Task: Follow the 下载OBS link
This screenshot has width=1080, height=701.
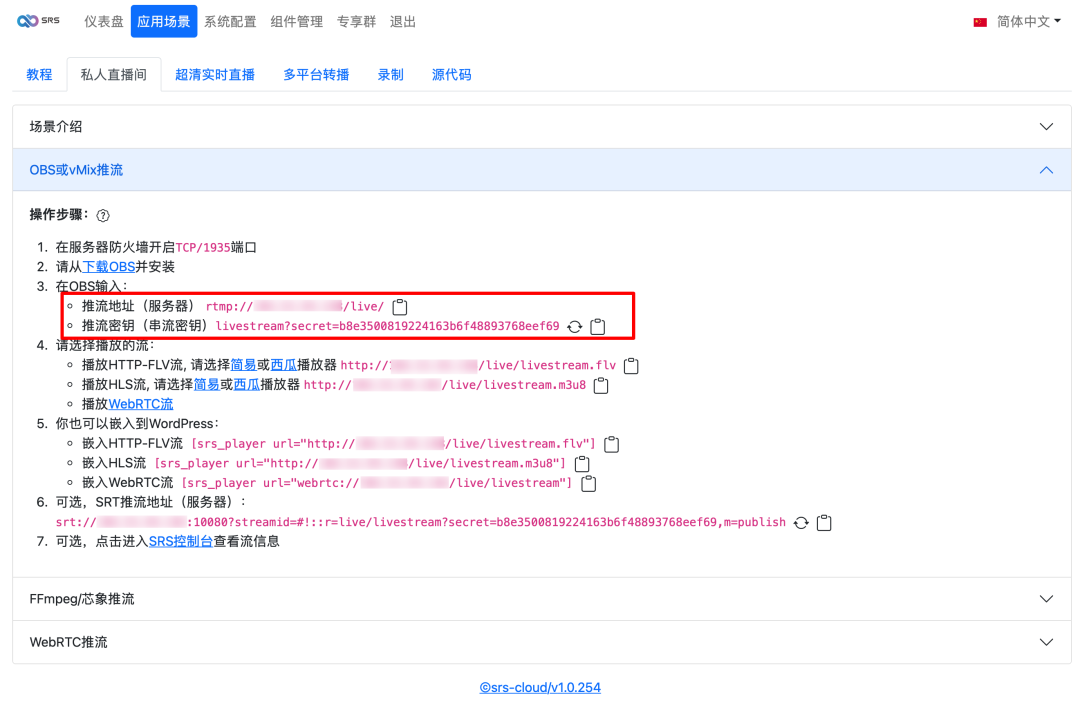Action: click(x=109, y=266)
